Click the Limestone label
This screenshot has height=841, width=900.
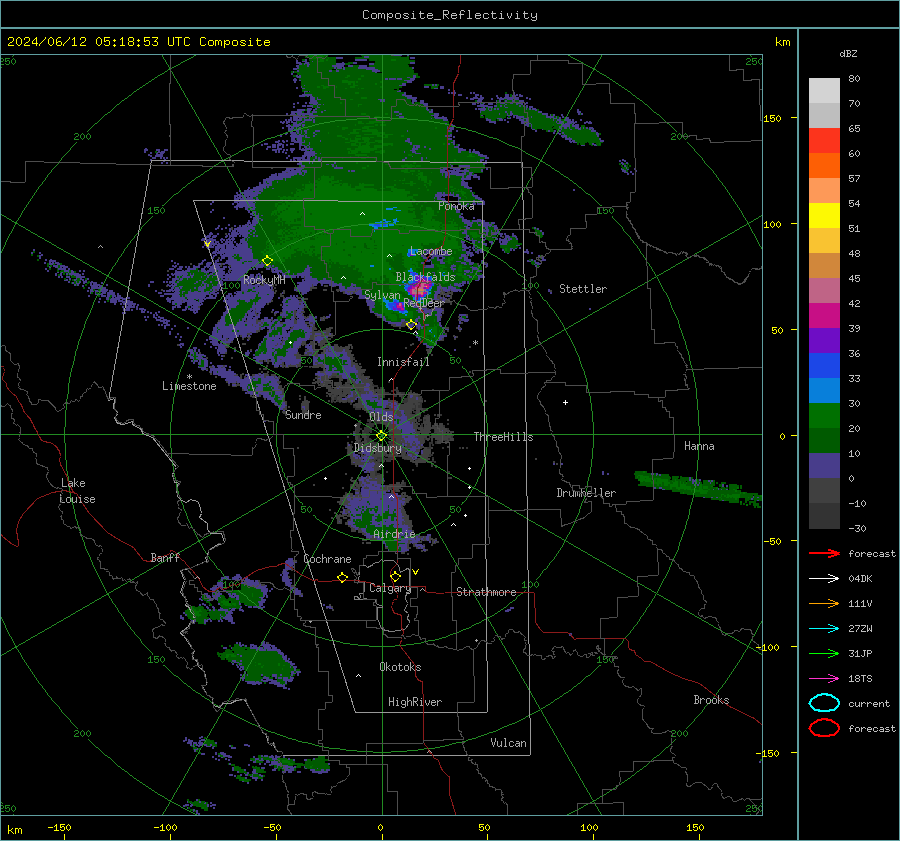click(189, 386)
